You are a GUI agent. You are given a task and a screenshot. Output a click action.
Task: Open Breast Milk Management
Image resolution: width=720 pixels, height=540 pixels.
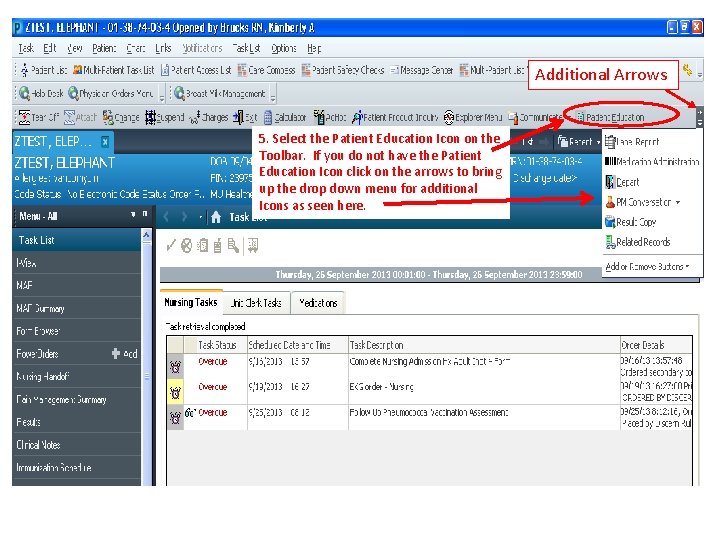point(220,94)
